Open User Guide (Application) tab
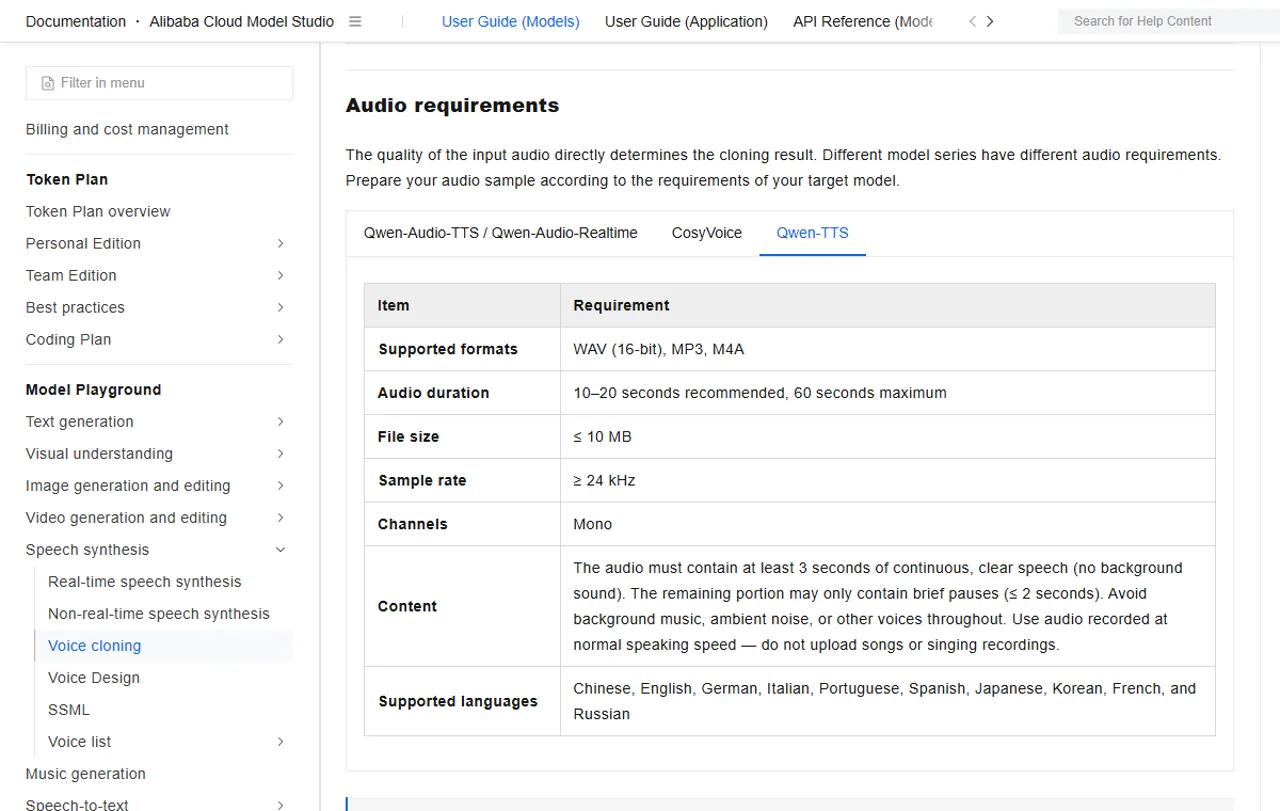 (x=686, y=21)
